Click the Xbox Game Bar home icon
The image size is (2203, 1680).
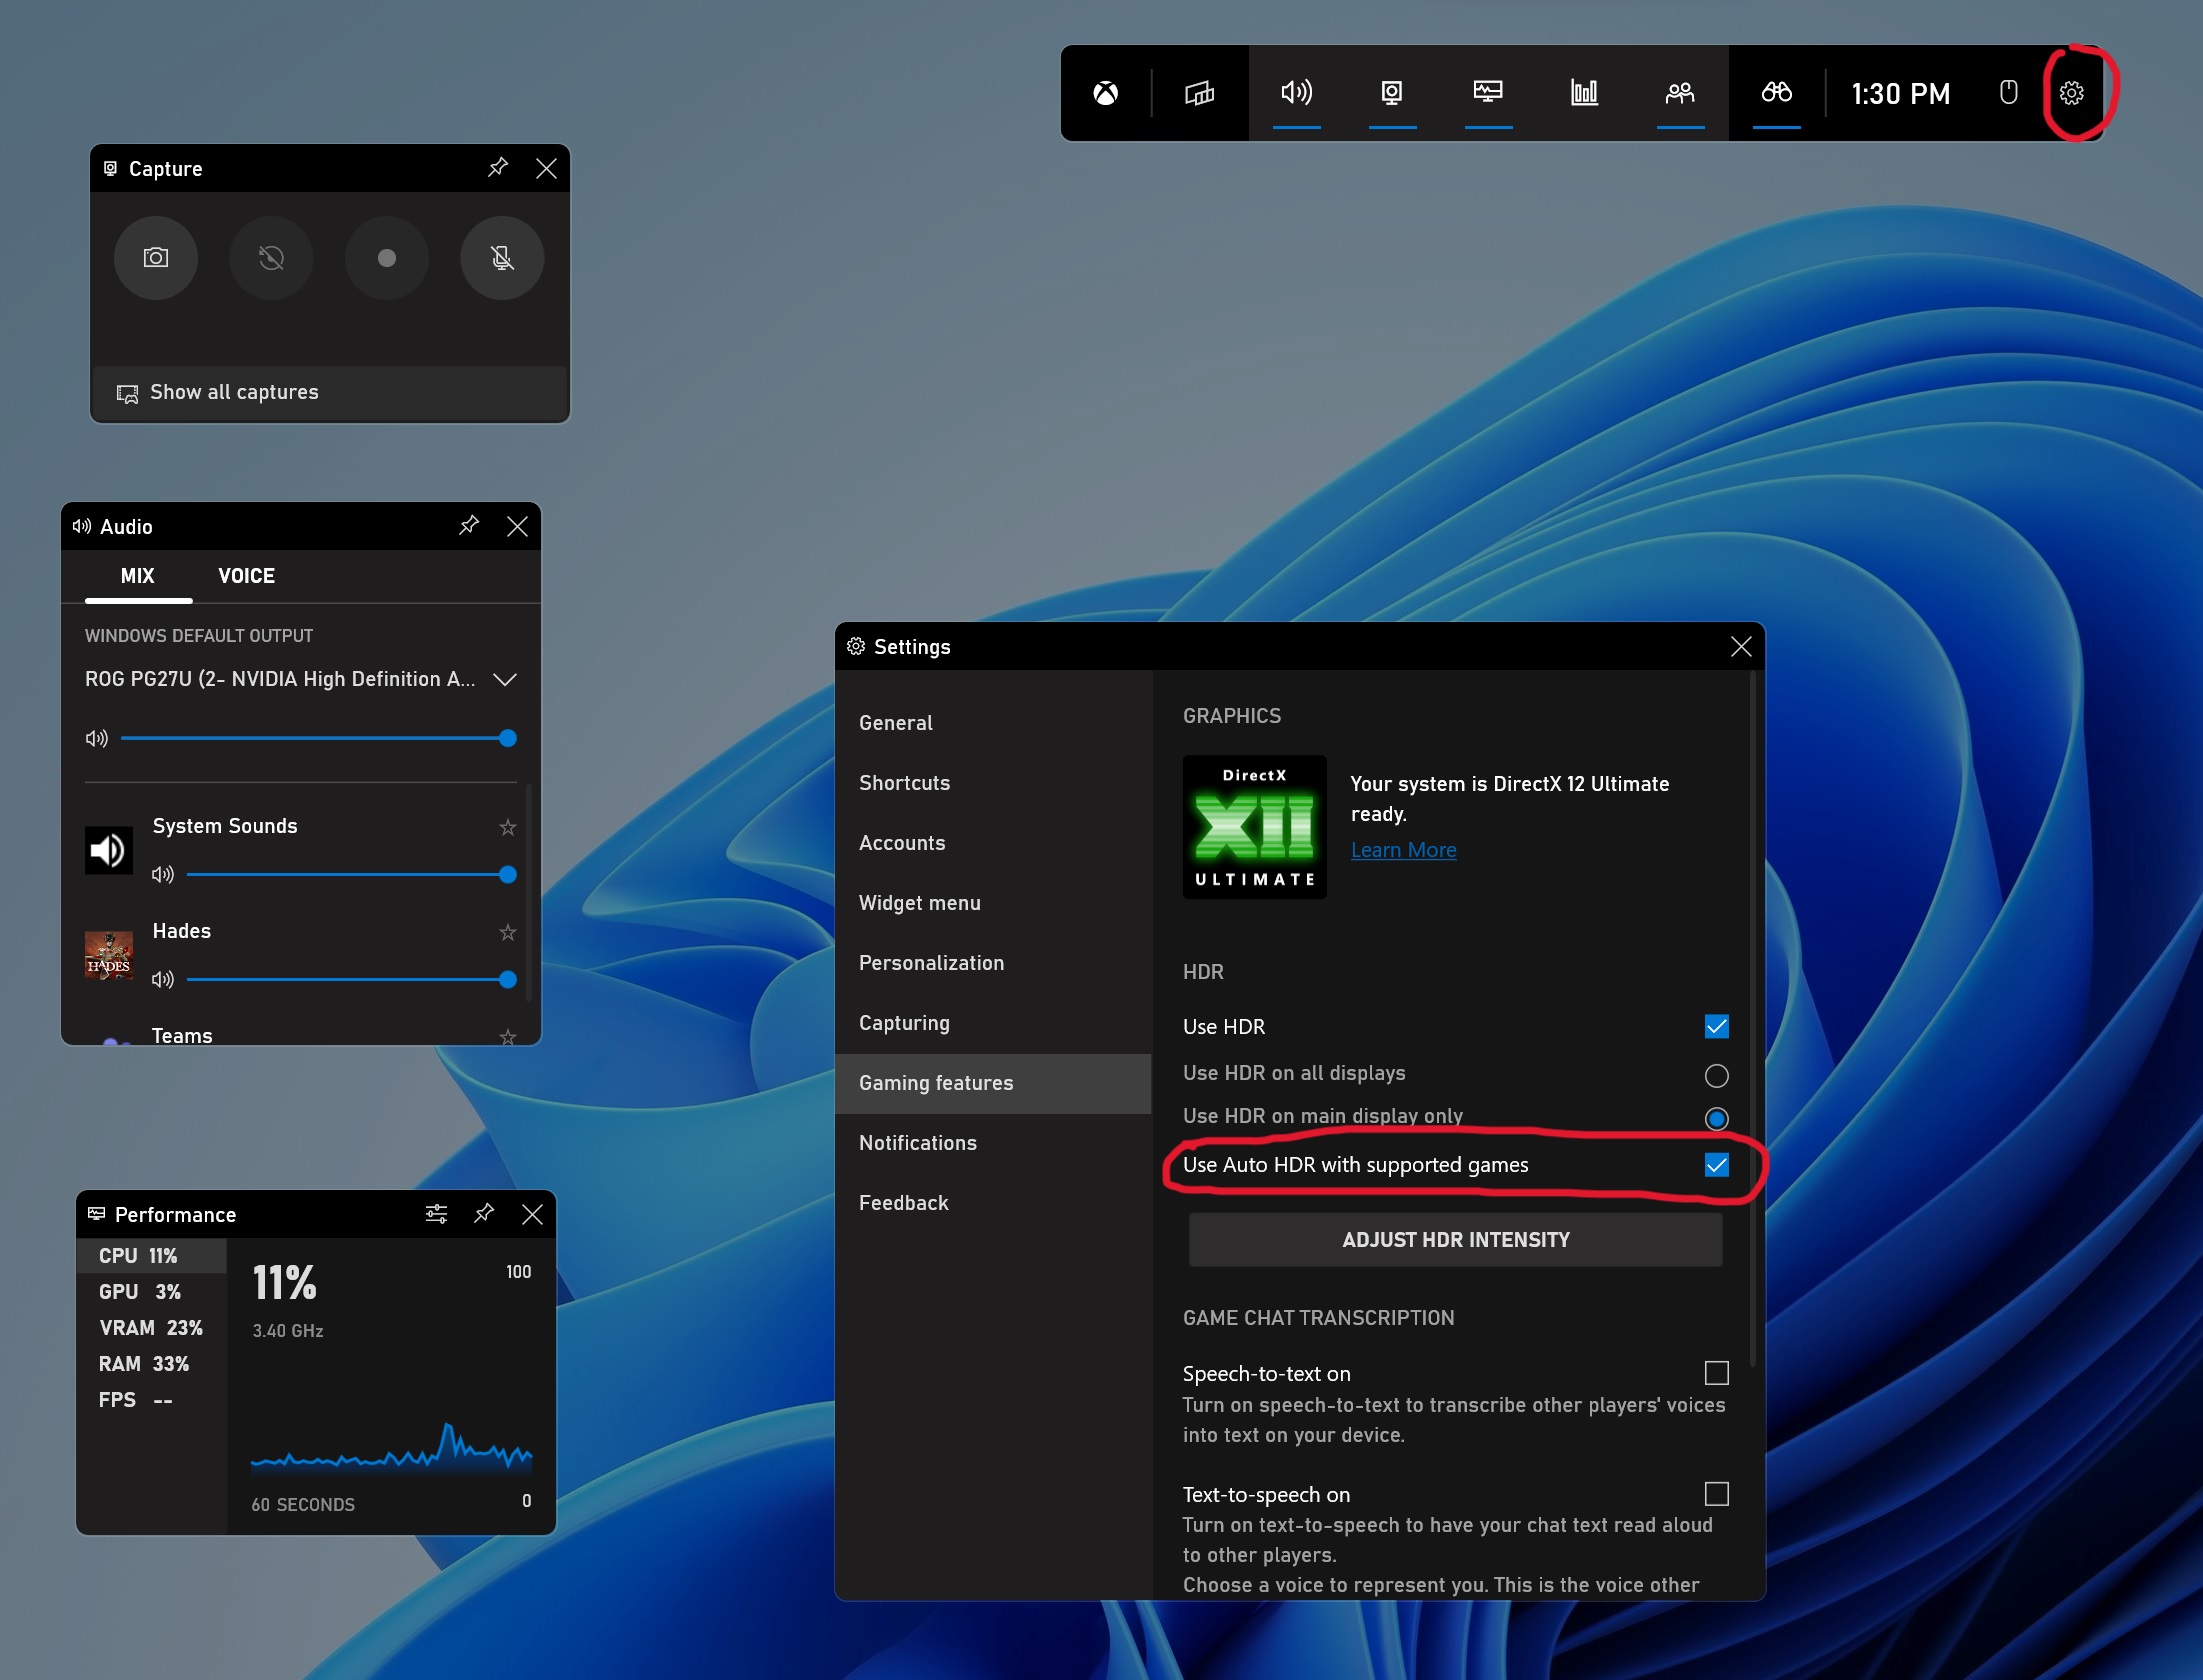[1104, 94]
